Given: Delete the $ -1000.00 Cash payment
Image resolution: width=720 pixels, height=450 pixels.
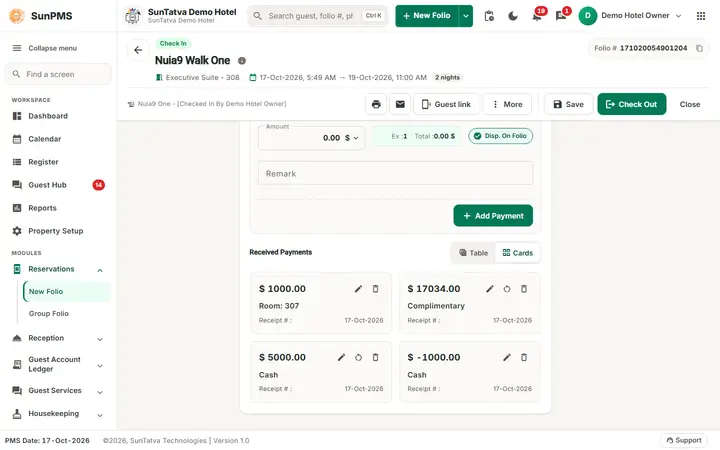Looking at the screenshot, I should click(x=523, y=357).
